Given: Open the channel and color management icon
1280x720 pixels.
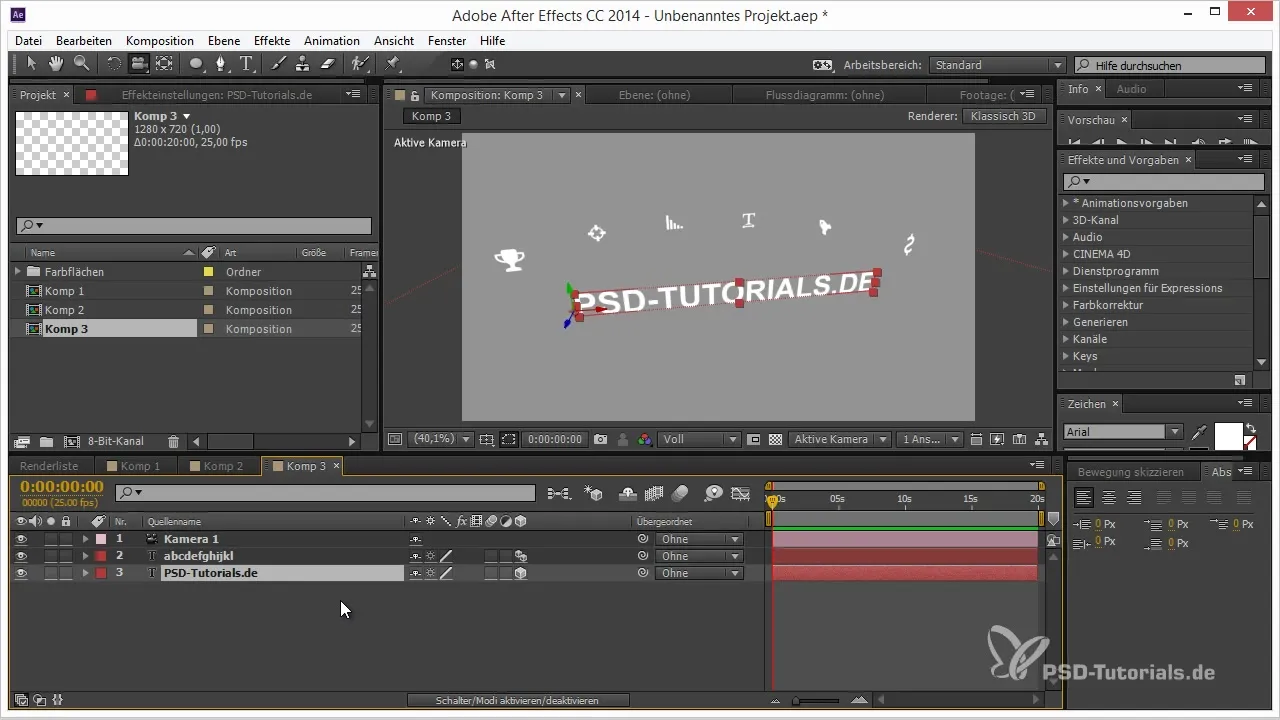Looking at the screenshot, I should (645, 439).
